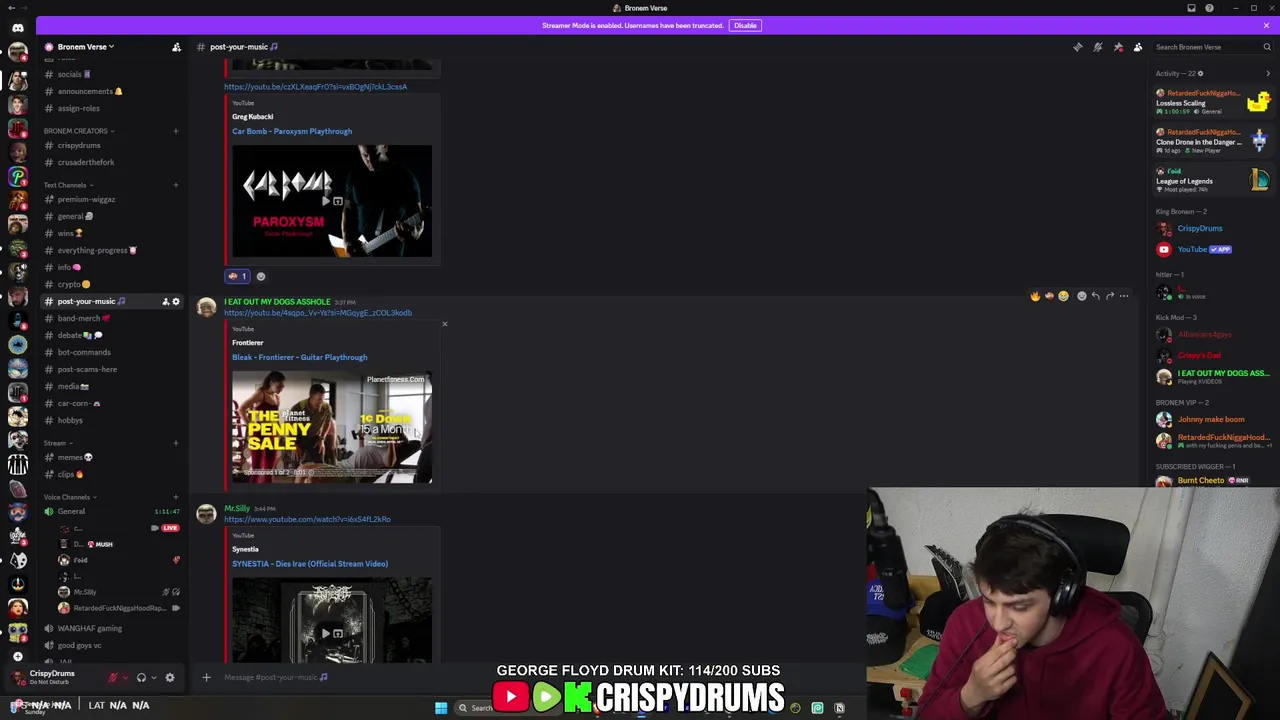The image size is (1280, 720).
Task: Open the general text channel
Action: tap(112, 216)
